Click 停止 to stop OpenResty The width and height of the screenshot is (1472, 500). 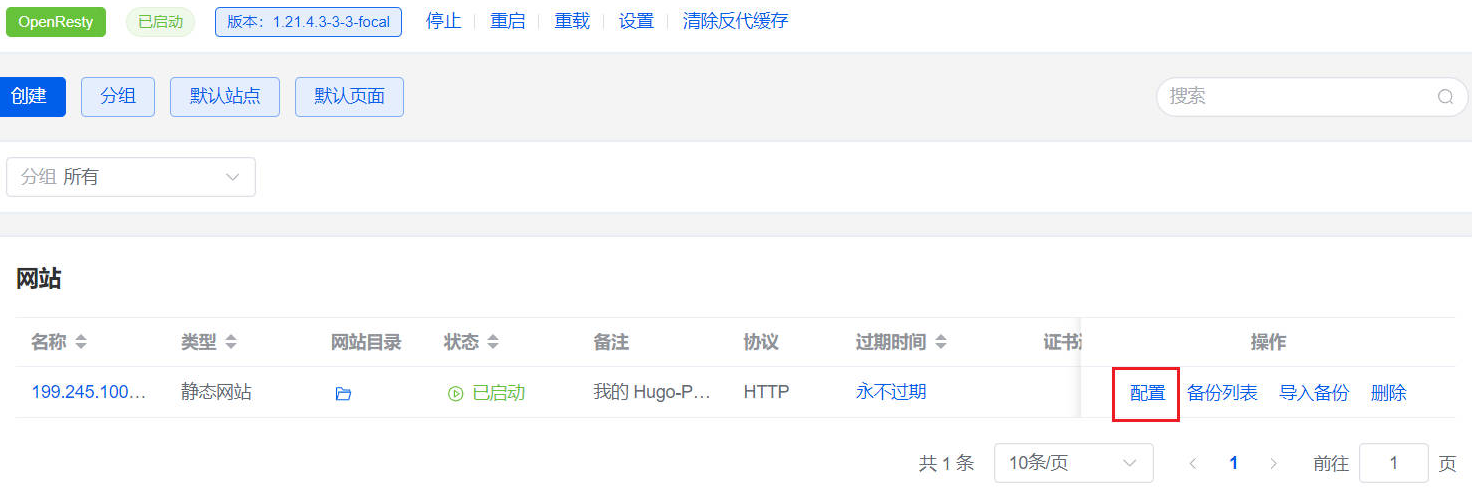(443, 21)
